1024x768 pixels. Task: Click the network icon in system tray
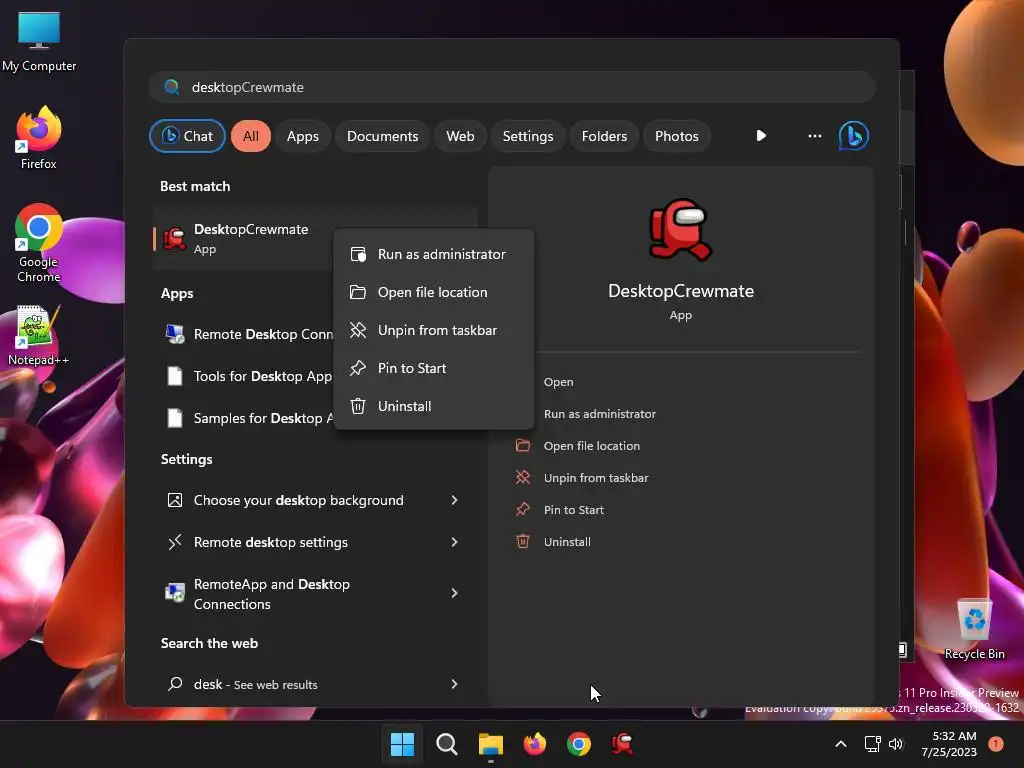click(x=872, y=744)
